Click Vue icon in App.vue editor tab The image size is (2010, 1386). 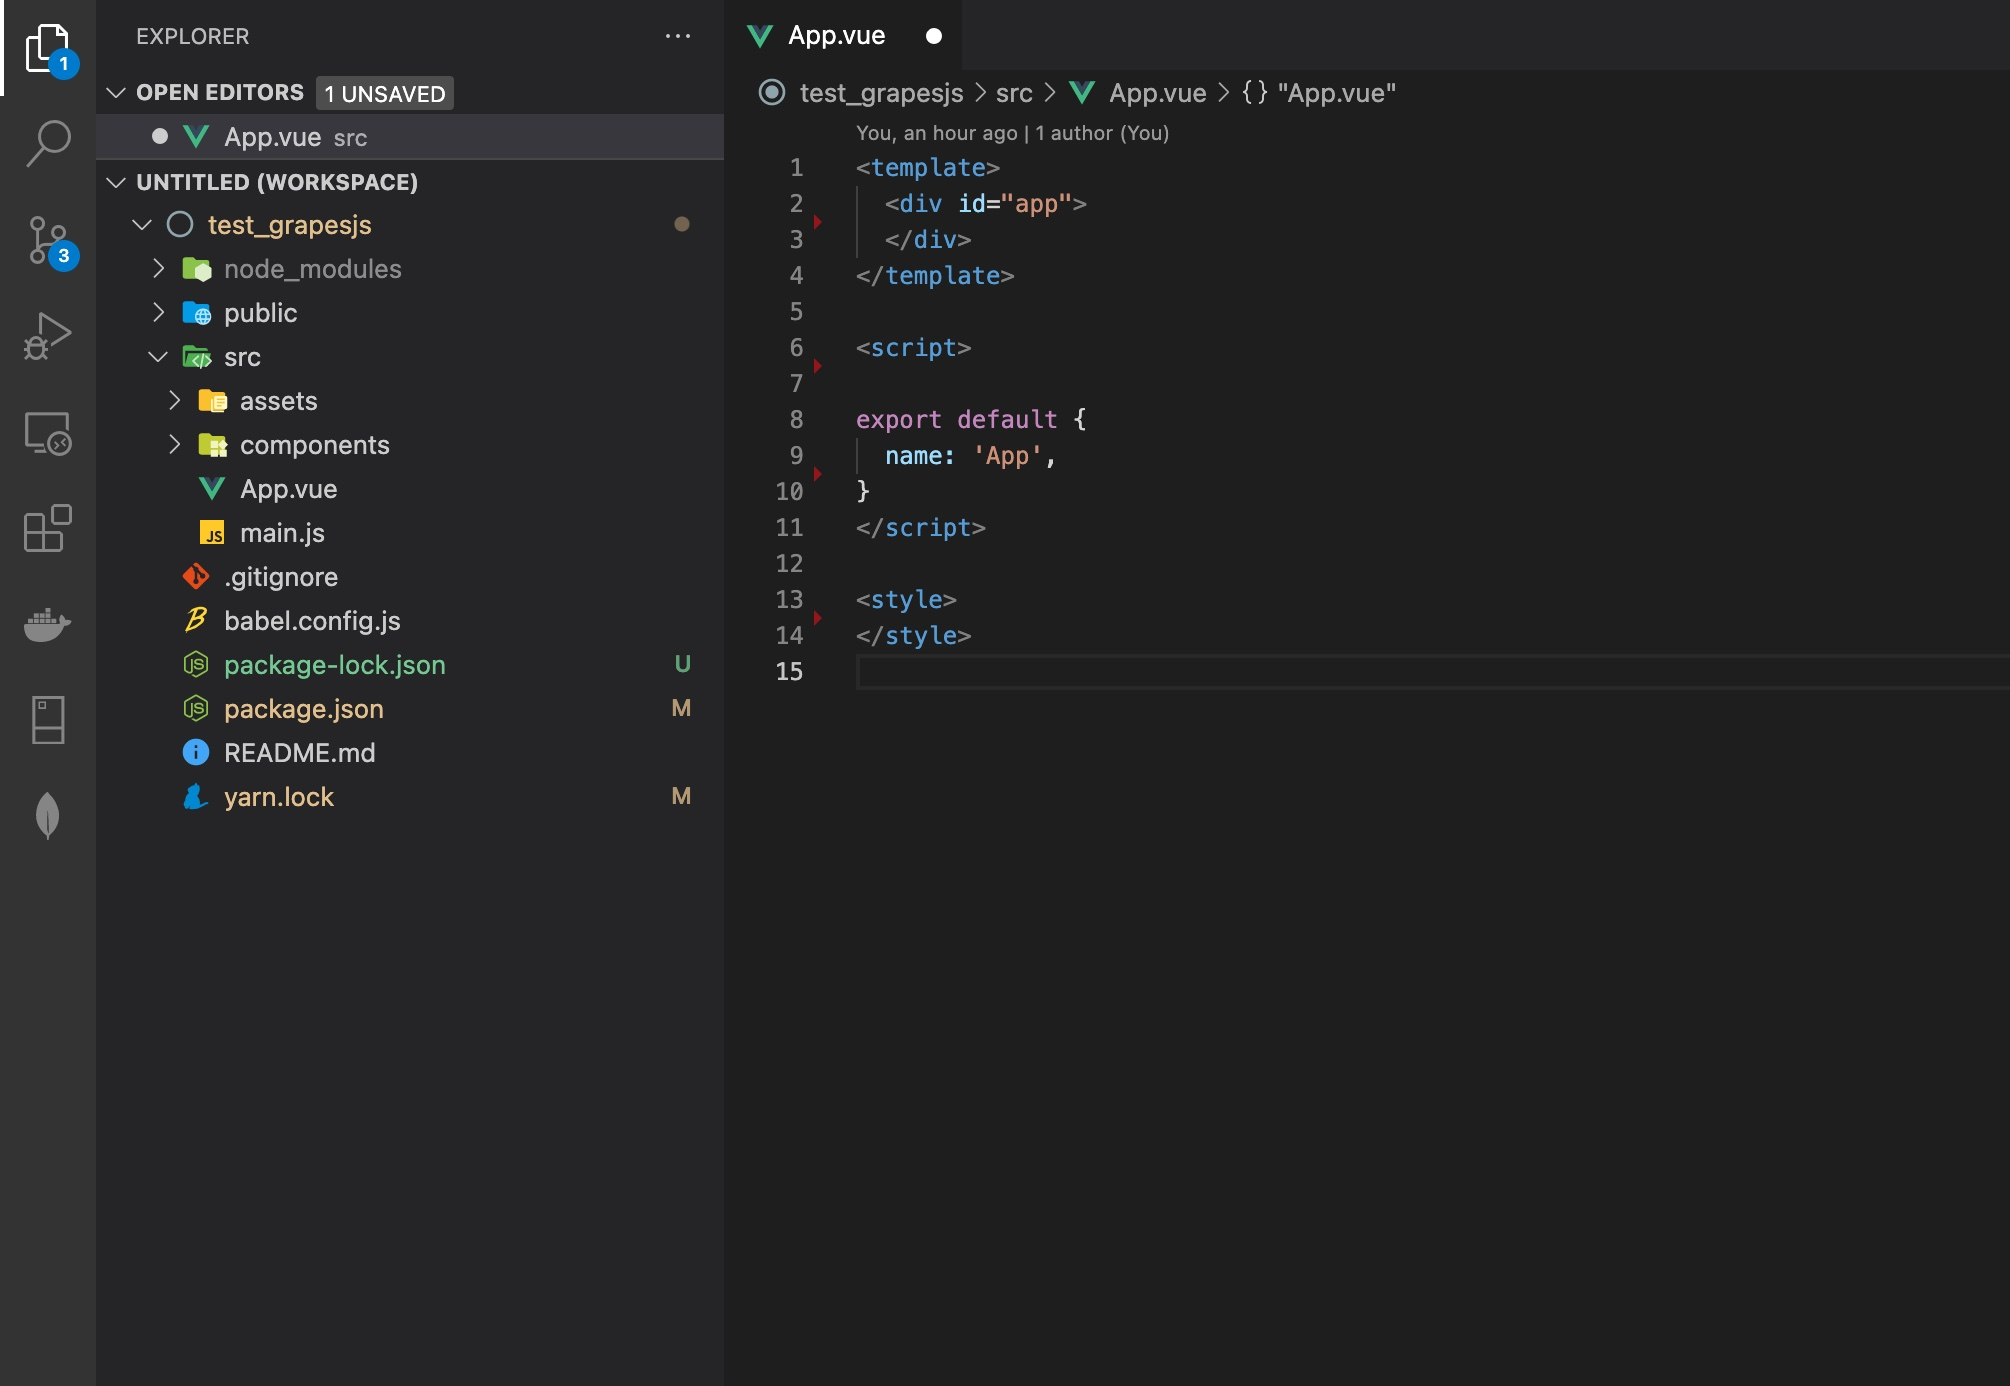click(x=760, y=36)
